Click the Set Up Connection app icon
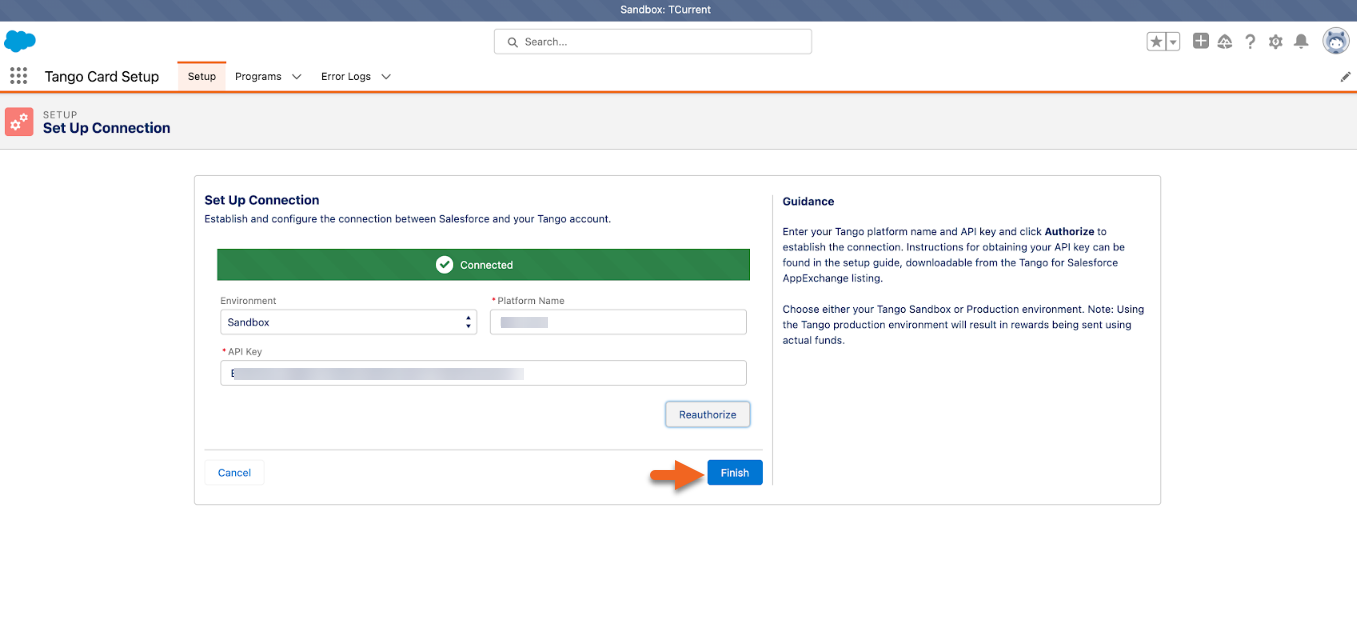The width and height of the screenshot is (1357, 634). [18, 121]
